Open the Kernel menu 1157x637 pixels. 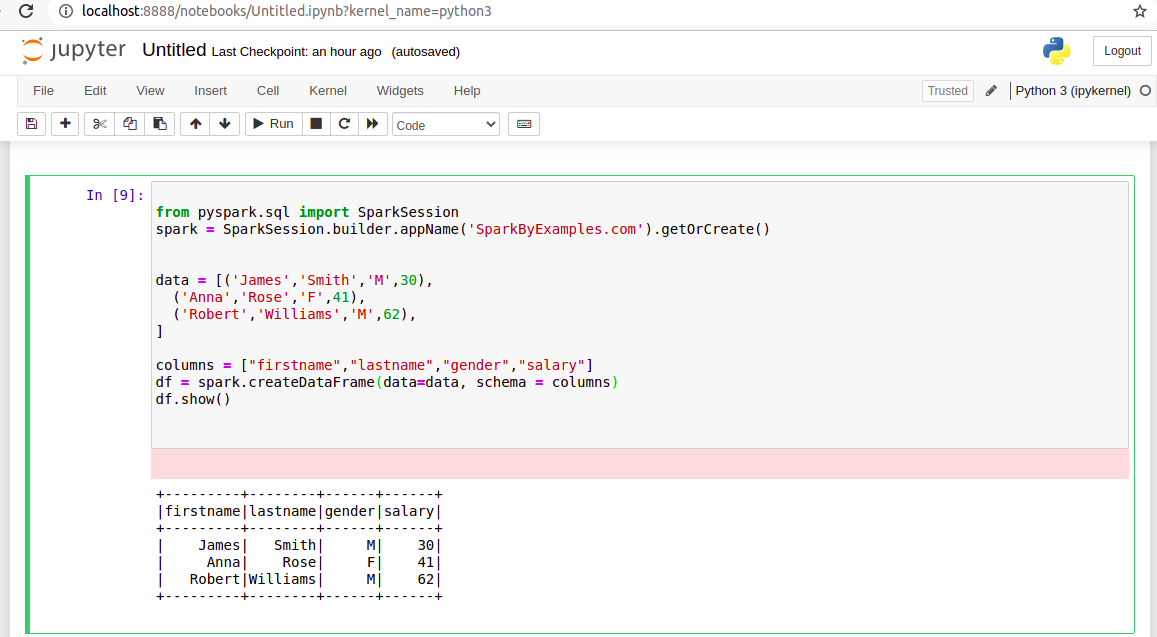point(327,90)
